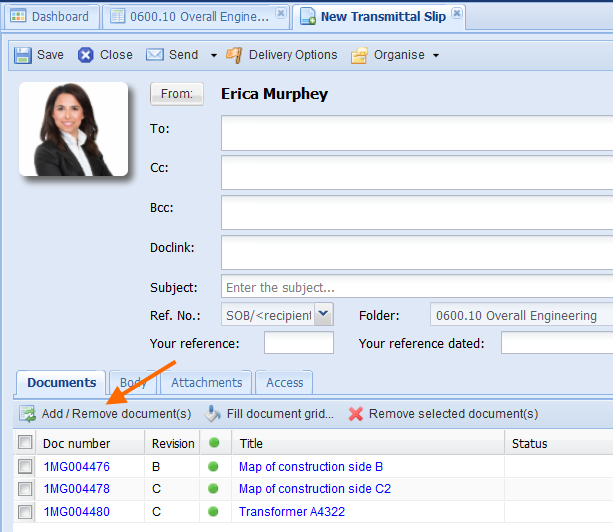Click the Save floppy disk icon
The width and height of the screenshot is (613, 532).
[23, 55]
